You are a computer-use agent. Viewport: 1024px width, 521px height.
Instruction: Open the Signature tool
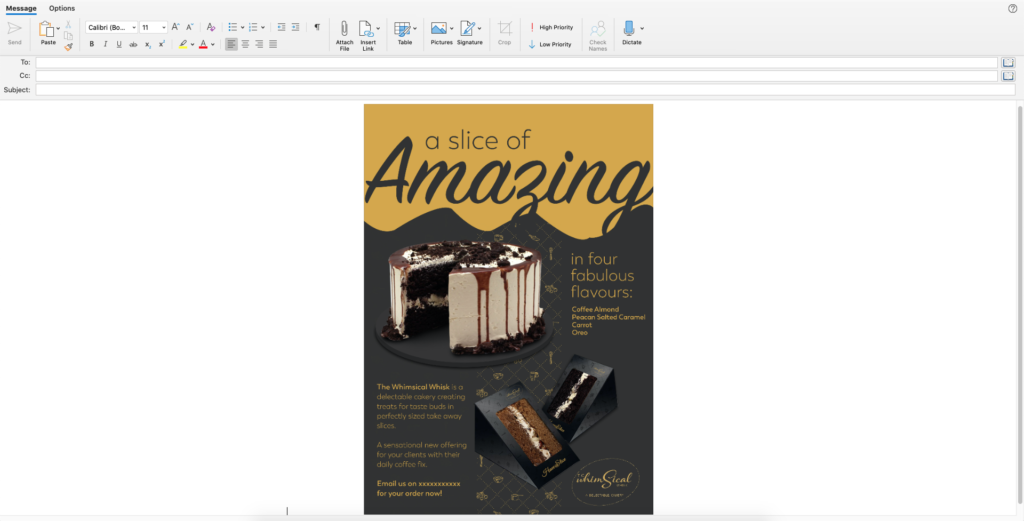click(467, 29)
